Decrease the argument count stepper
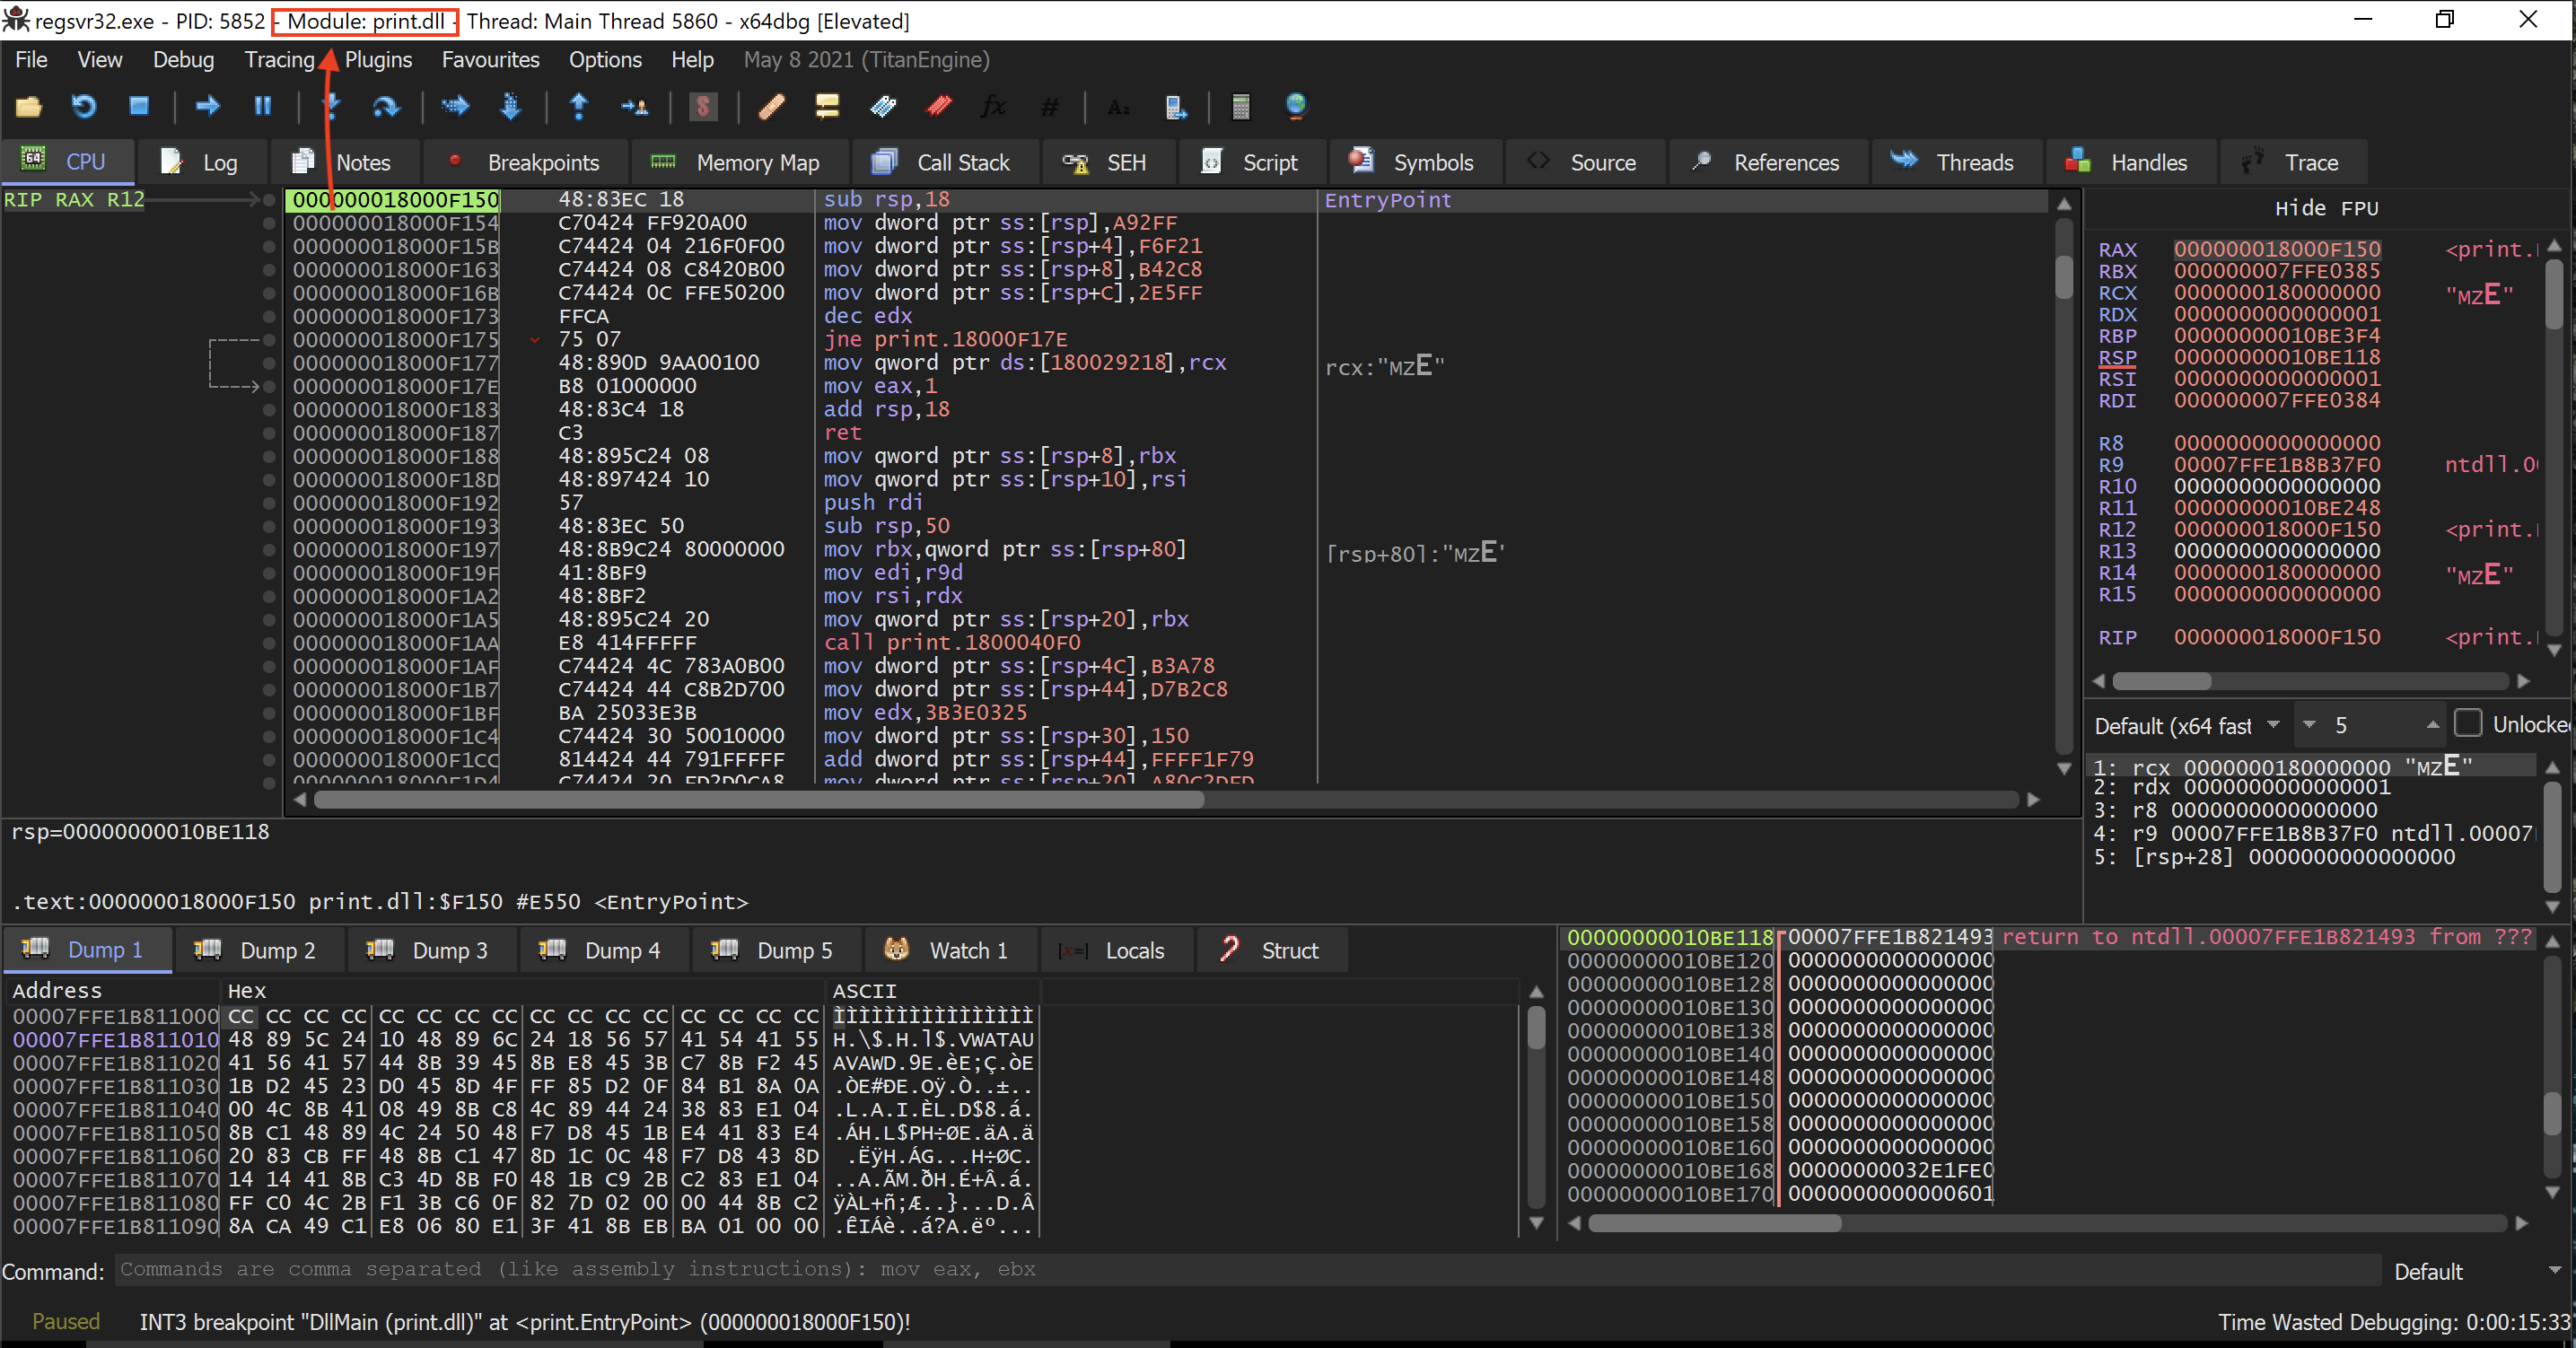2576x1348 pixels. (2309, 725)
